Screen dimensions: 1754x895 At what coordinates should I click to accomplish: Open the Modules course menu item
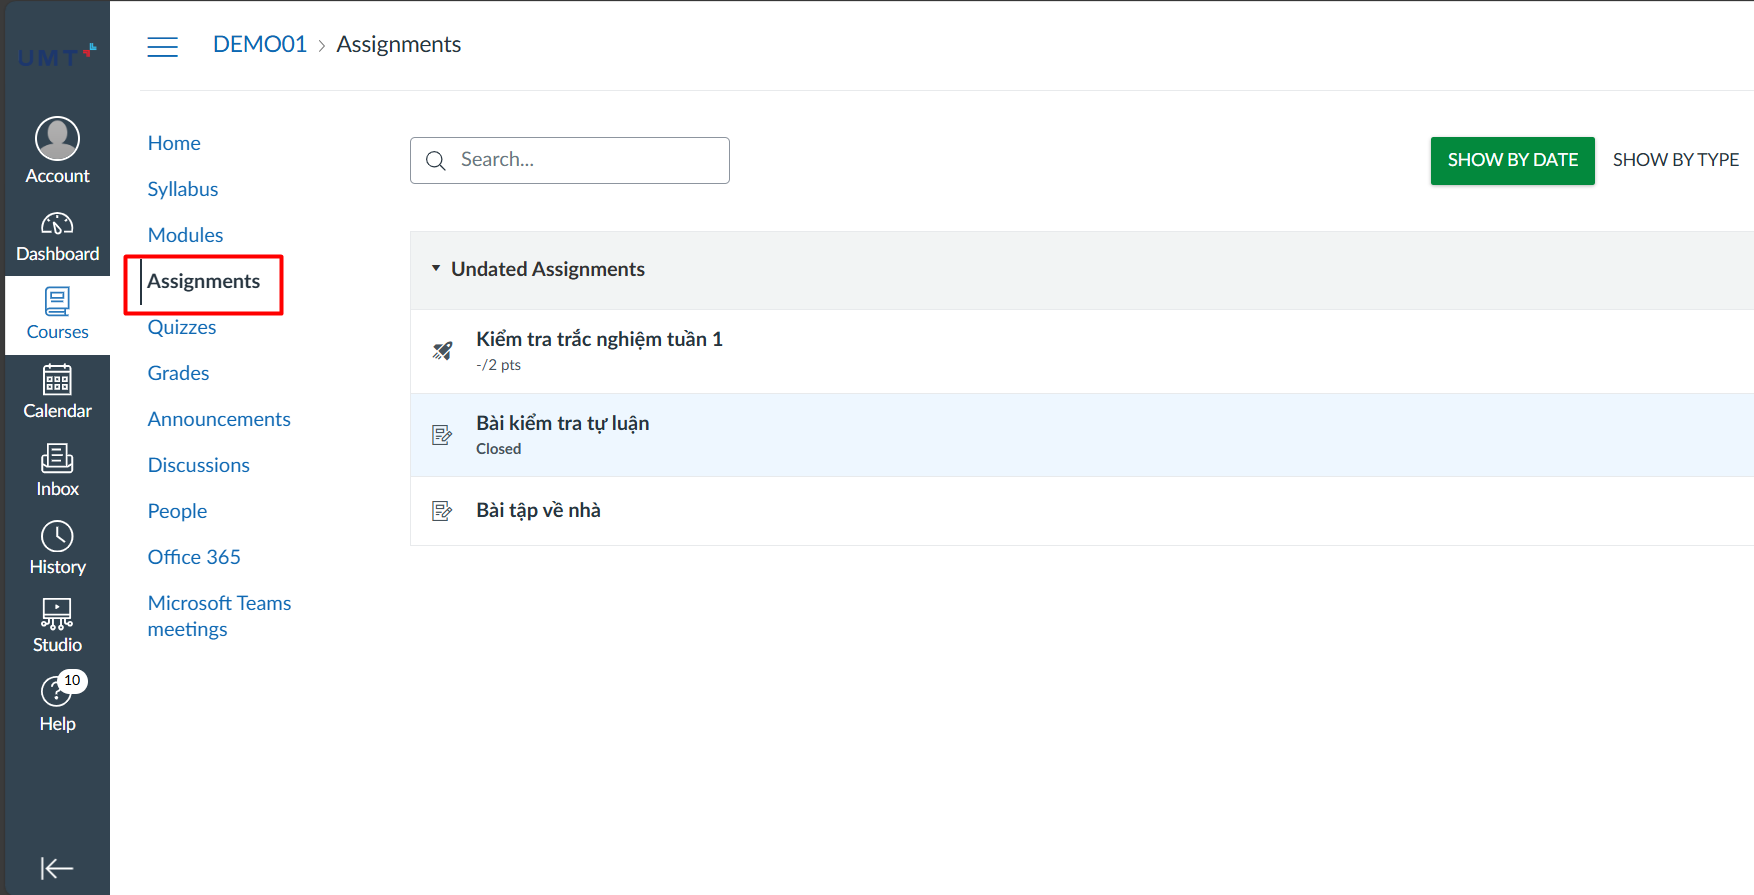[x=185, y=235]
